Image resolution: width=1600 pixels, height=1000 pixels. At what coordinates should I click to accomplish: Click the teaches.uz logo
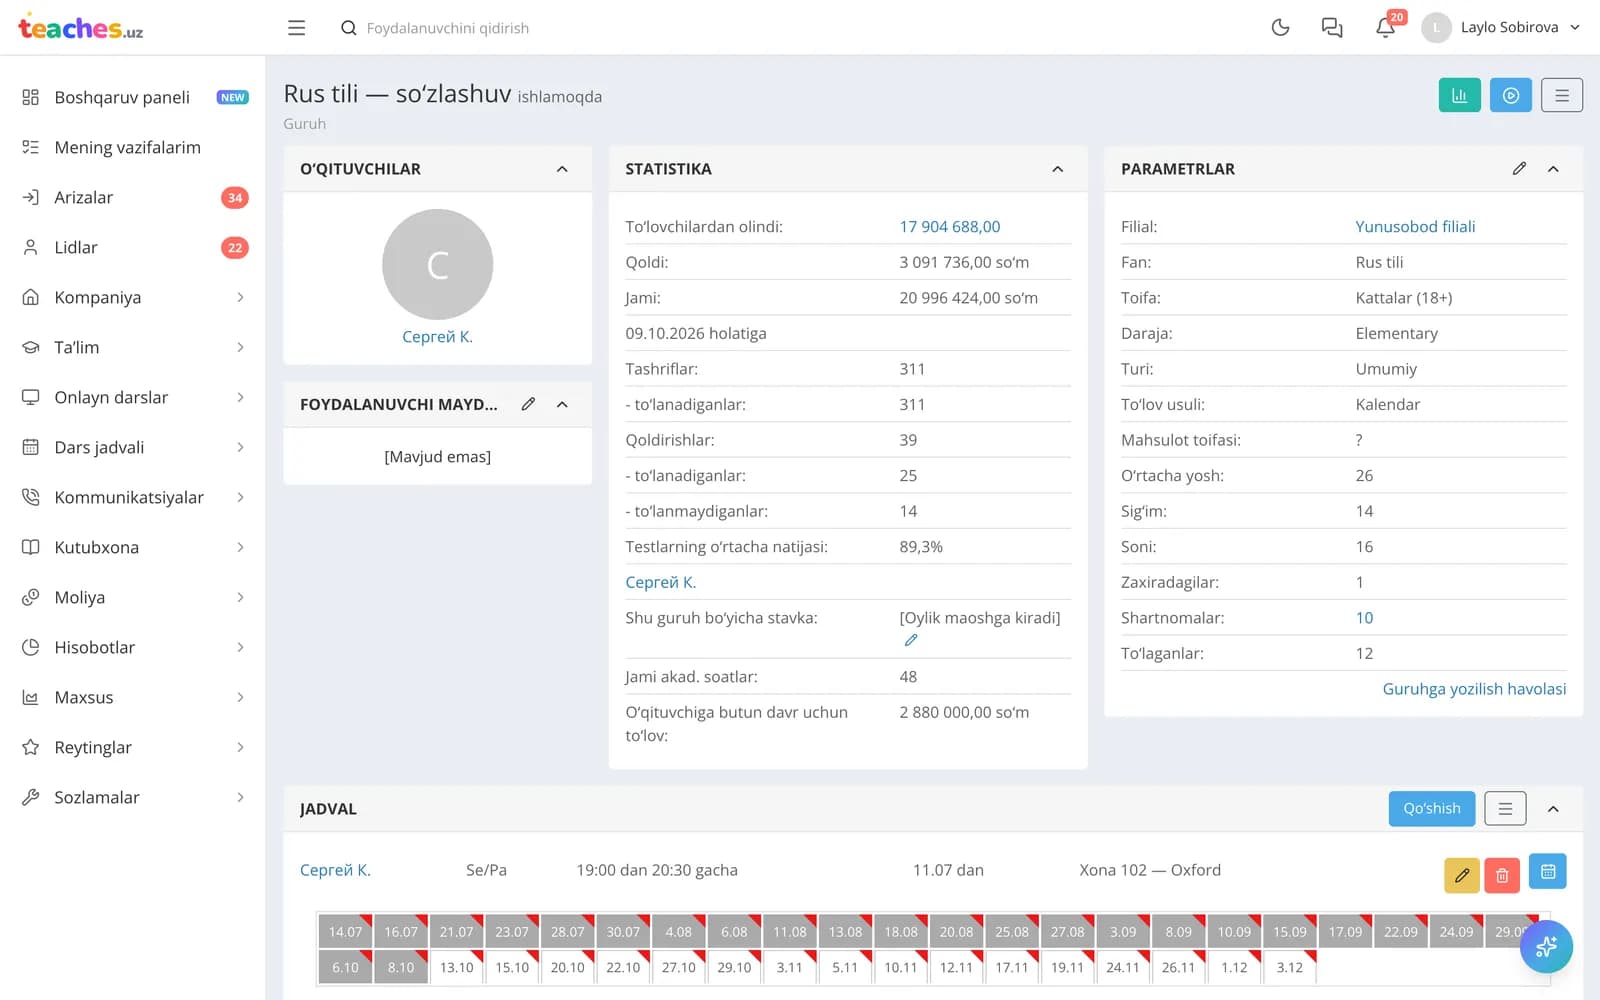81,28
